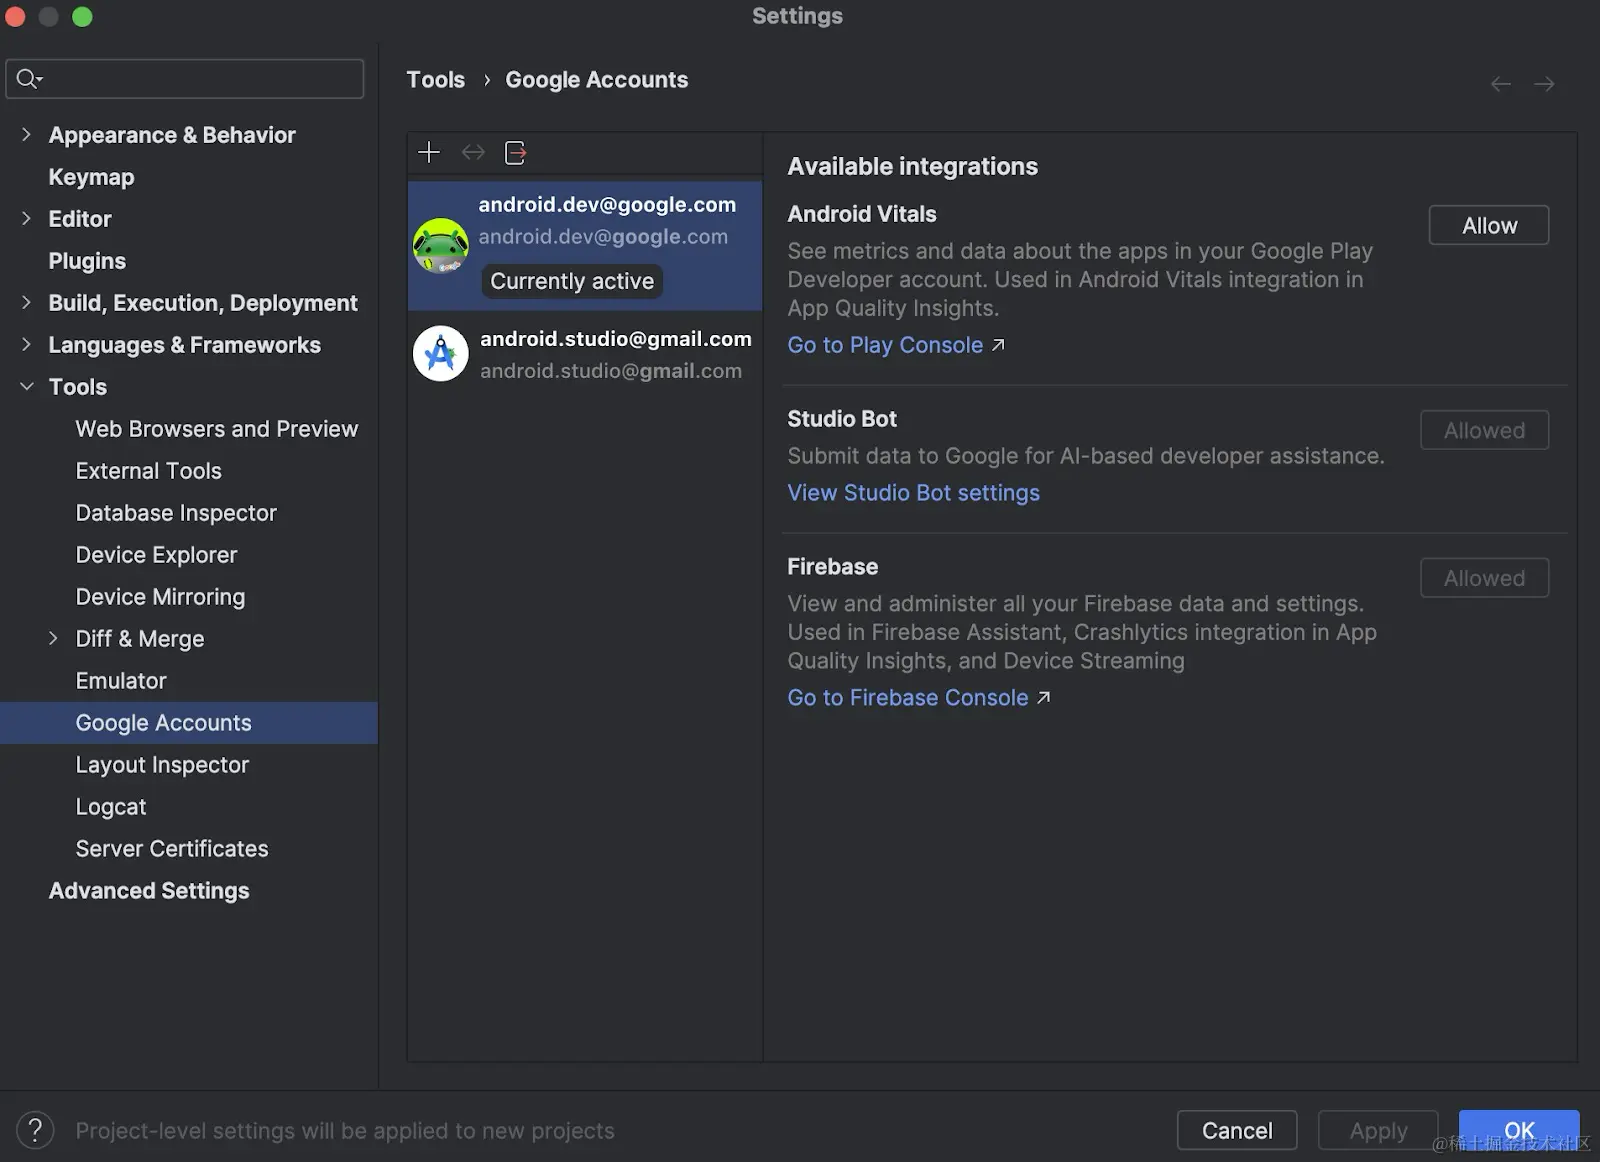
Task: Click the Play Console external-link arrow
Action: 998,345
